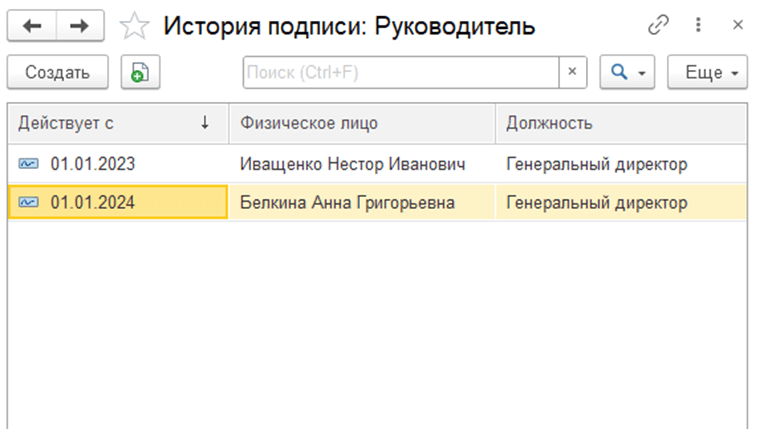Viewport: 768px width, 429px height.
Task: Copy link using the chain icon
Action: coord(658,26)
